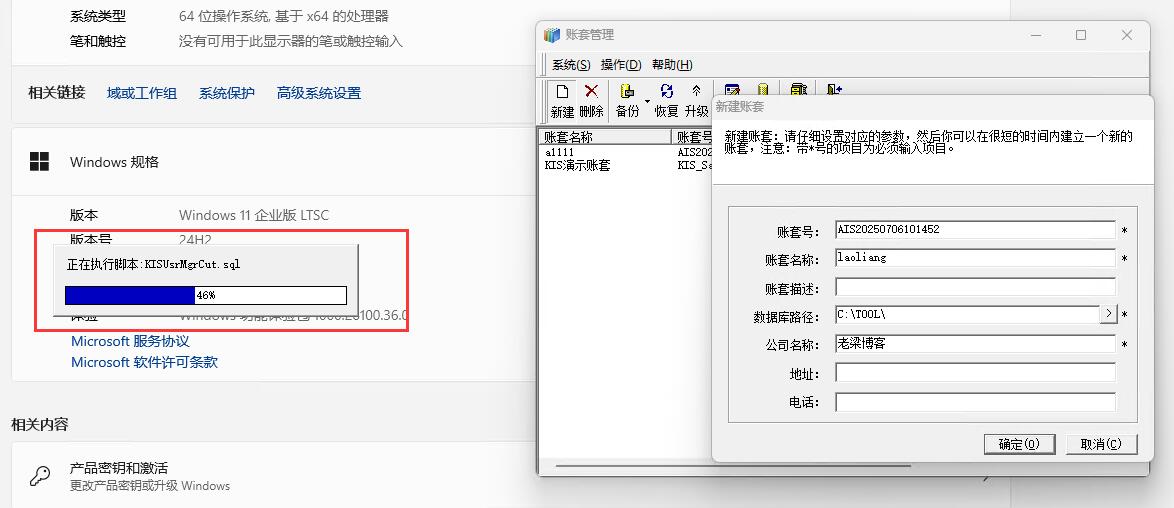1174x508 pixels.
Task: Click the 取消(C) button
Action: point(1101,444)
